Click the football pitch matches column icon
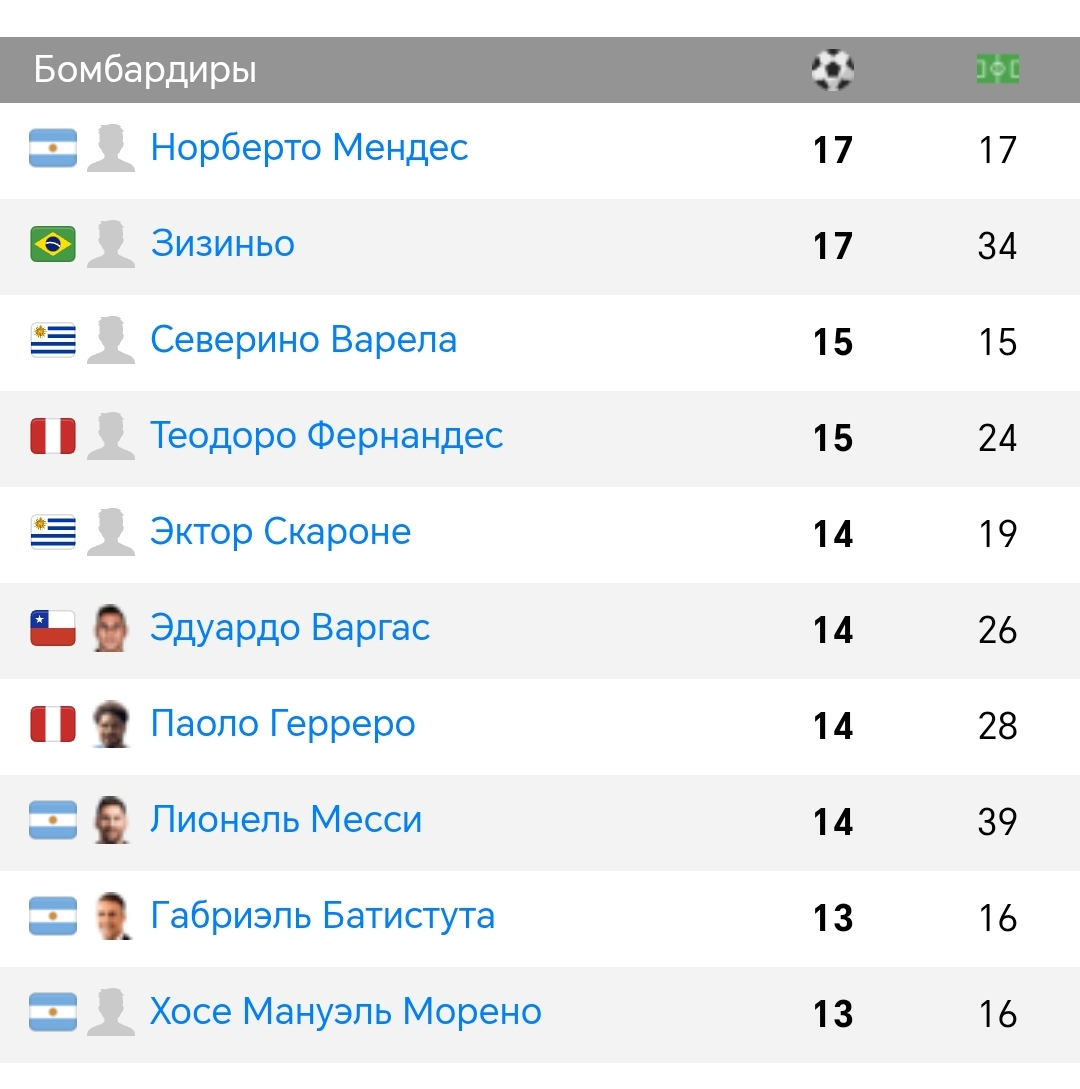Screen dimensions: 1080x1089 point(998,70)
